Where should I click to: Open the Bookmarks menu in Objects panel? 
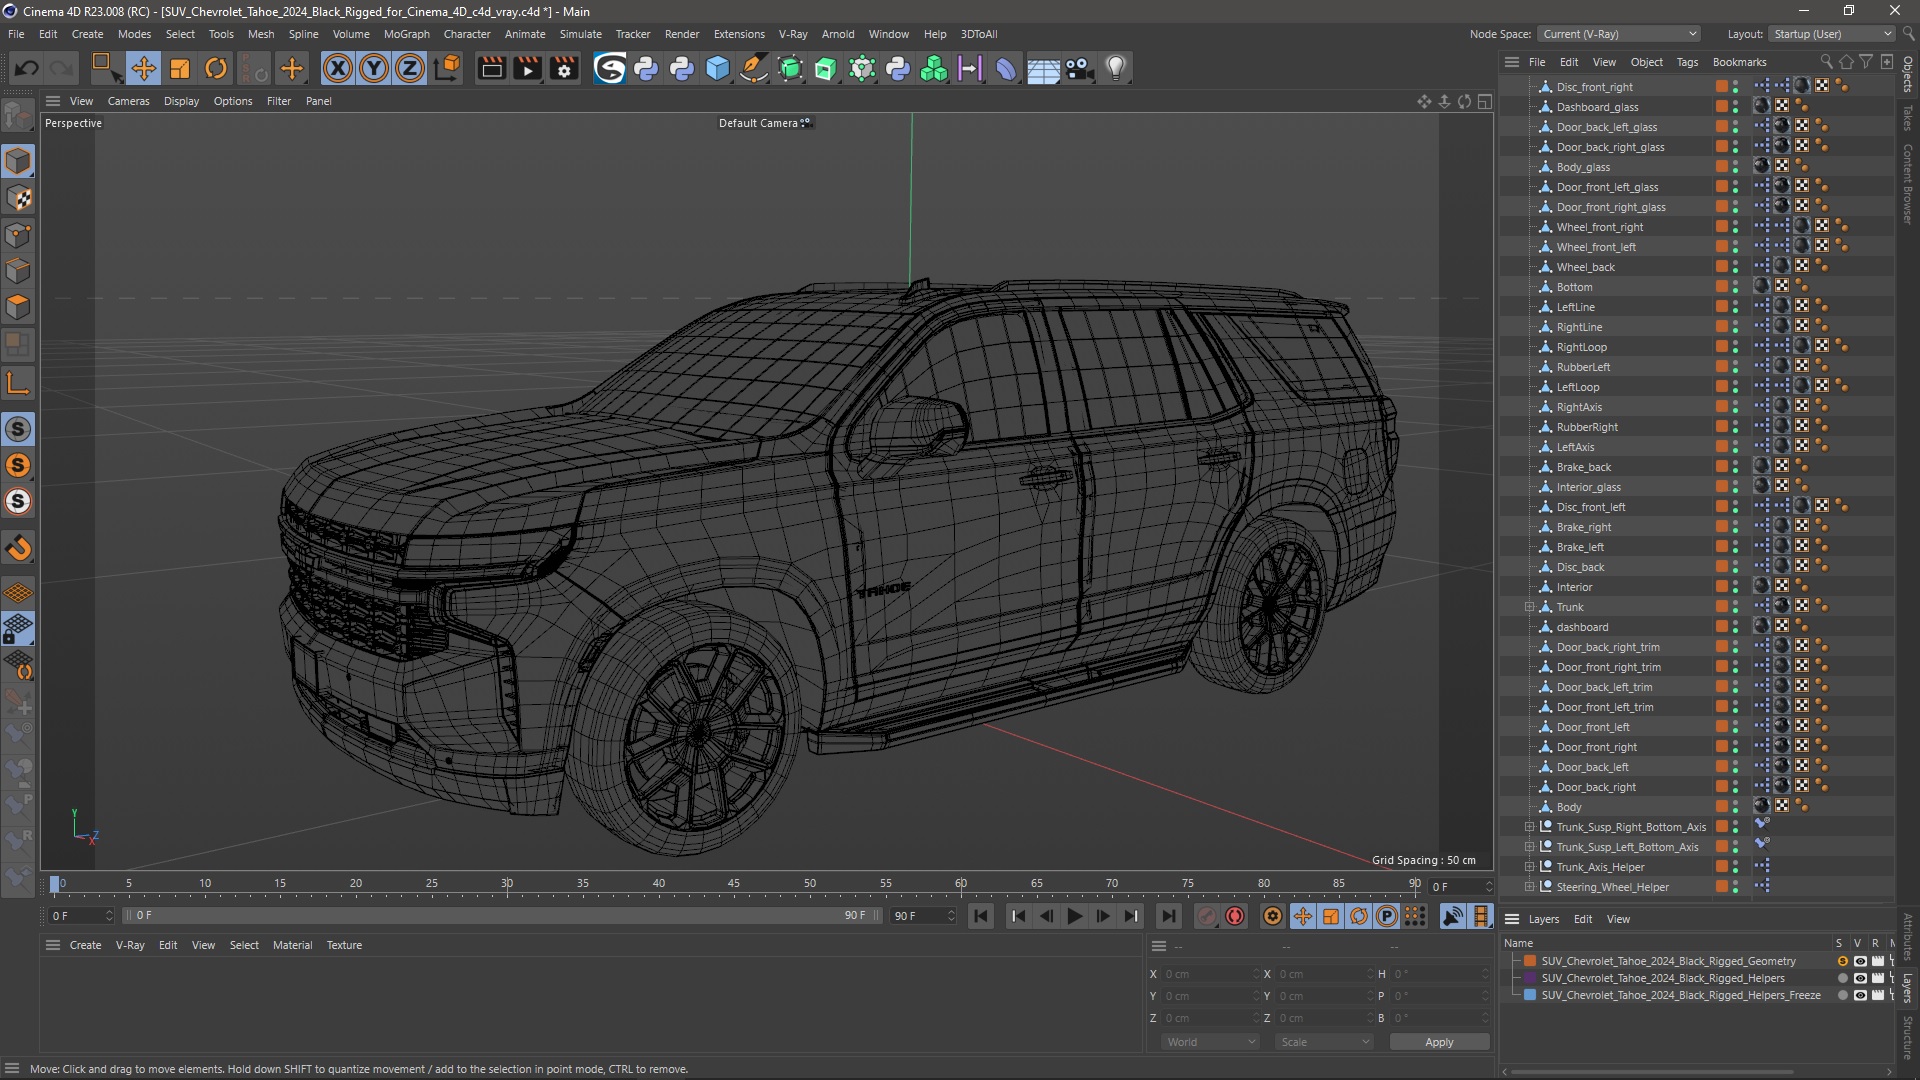1739,62
